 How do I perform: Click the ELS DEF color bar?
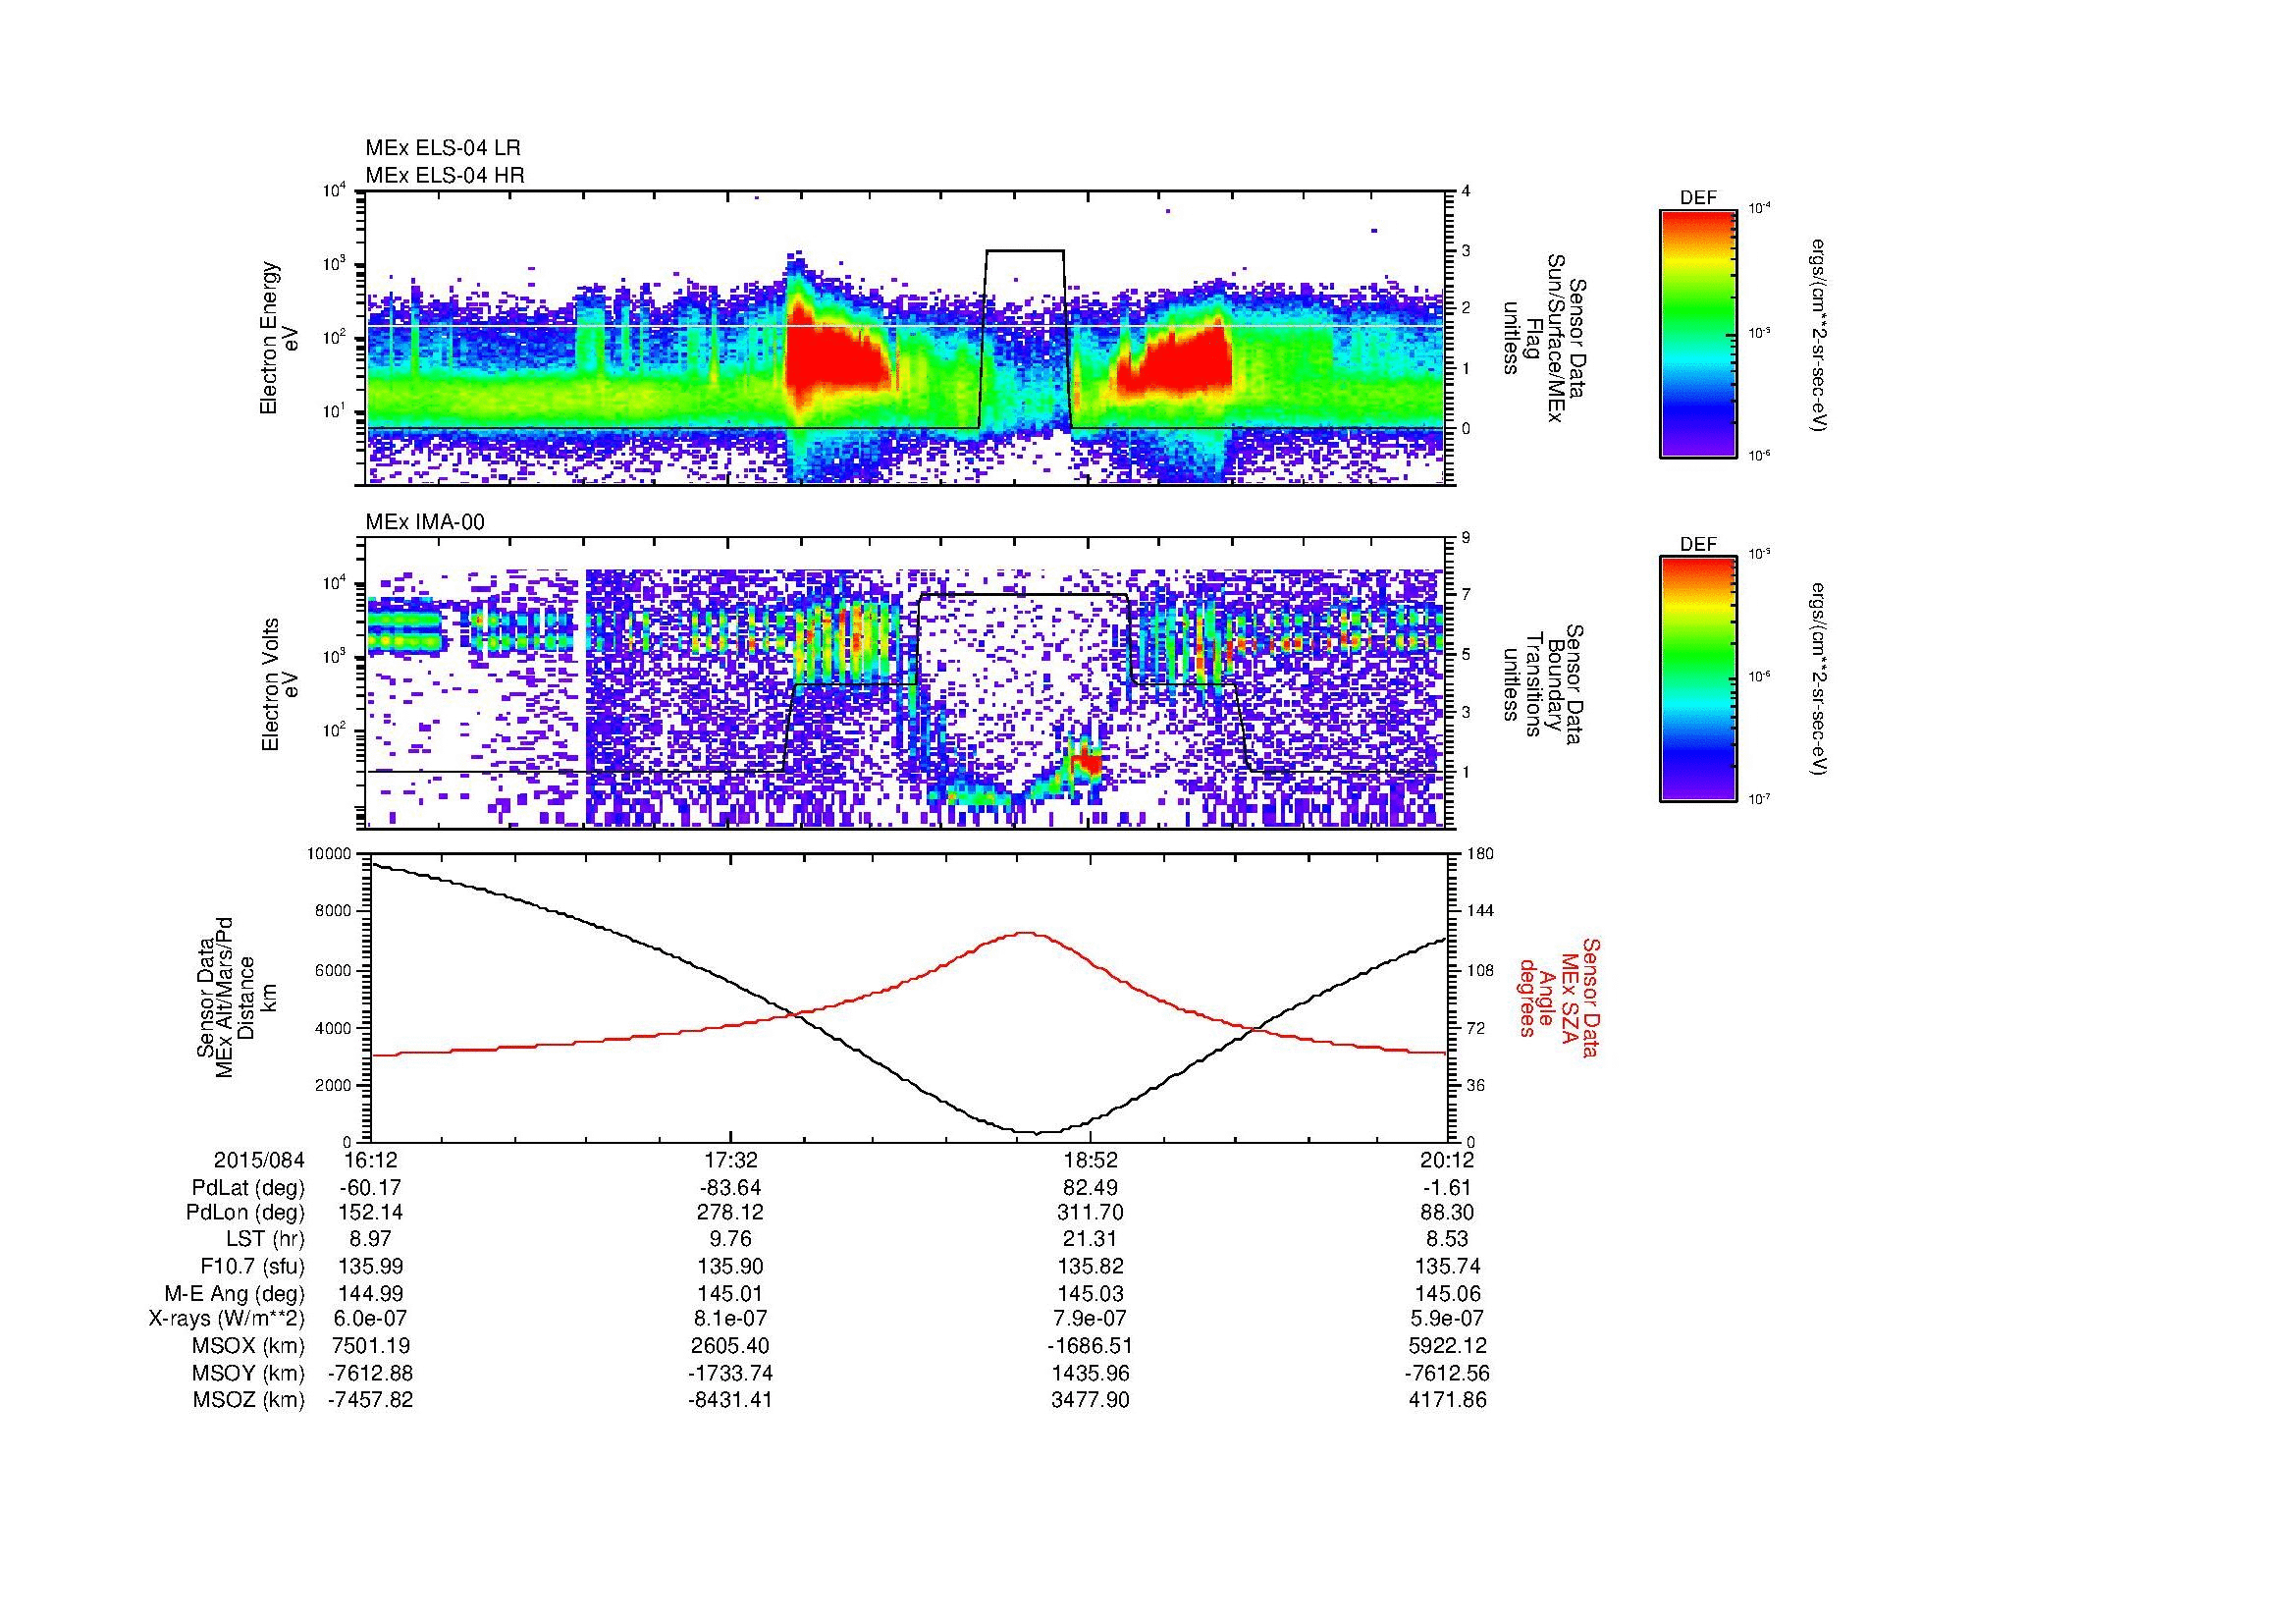[x=1698, y=332]
